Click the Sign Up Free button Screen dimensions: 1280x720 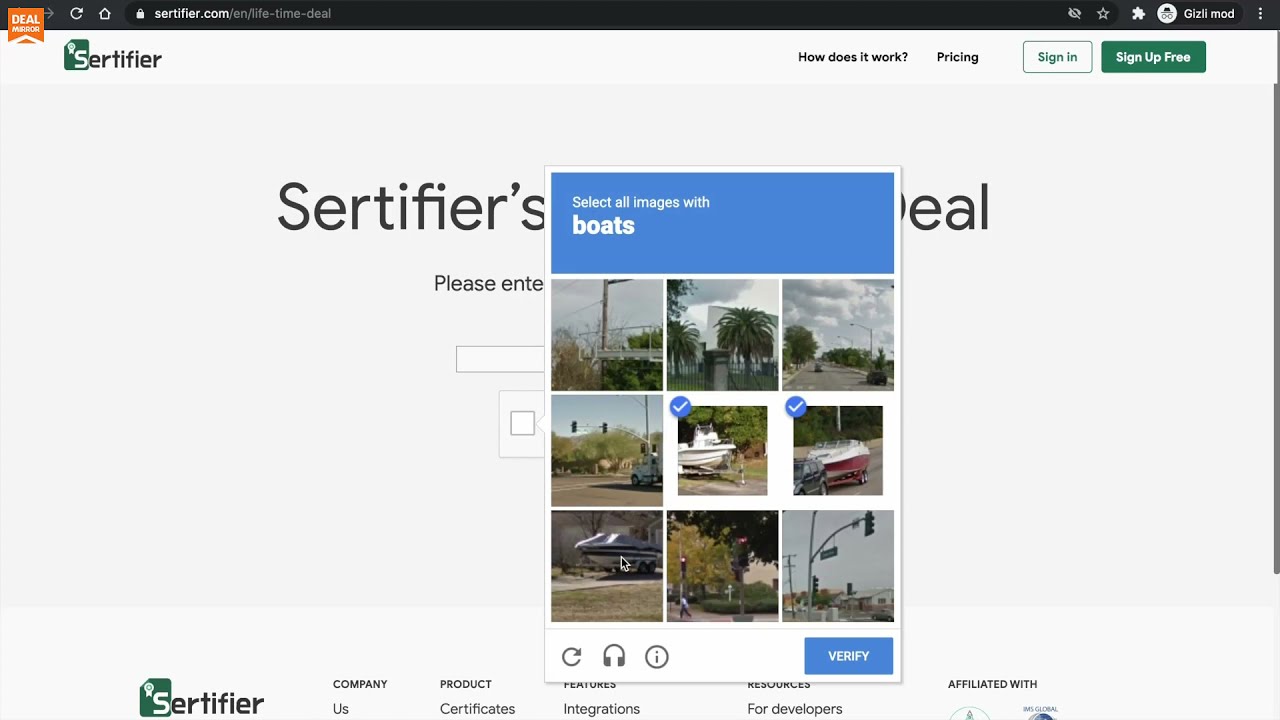1153,57
